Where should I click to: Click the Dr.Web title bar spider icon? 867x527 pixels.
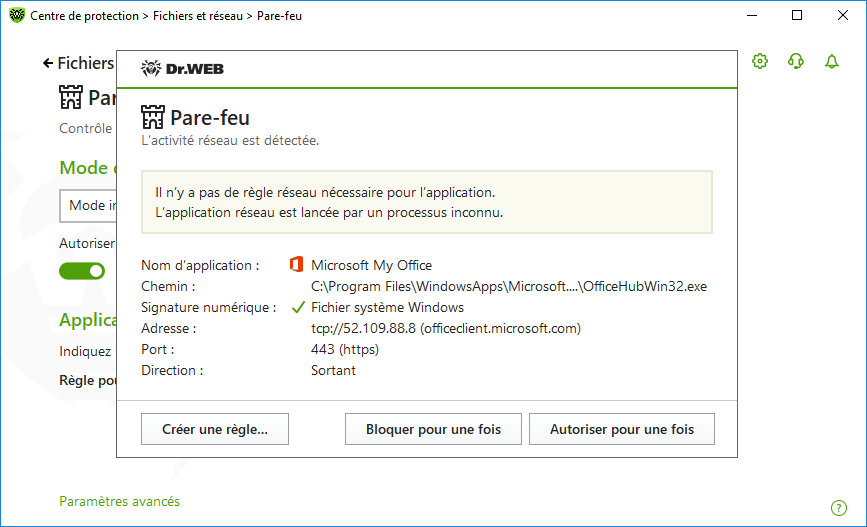pyautogui.click(x=17, y=15)
